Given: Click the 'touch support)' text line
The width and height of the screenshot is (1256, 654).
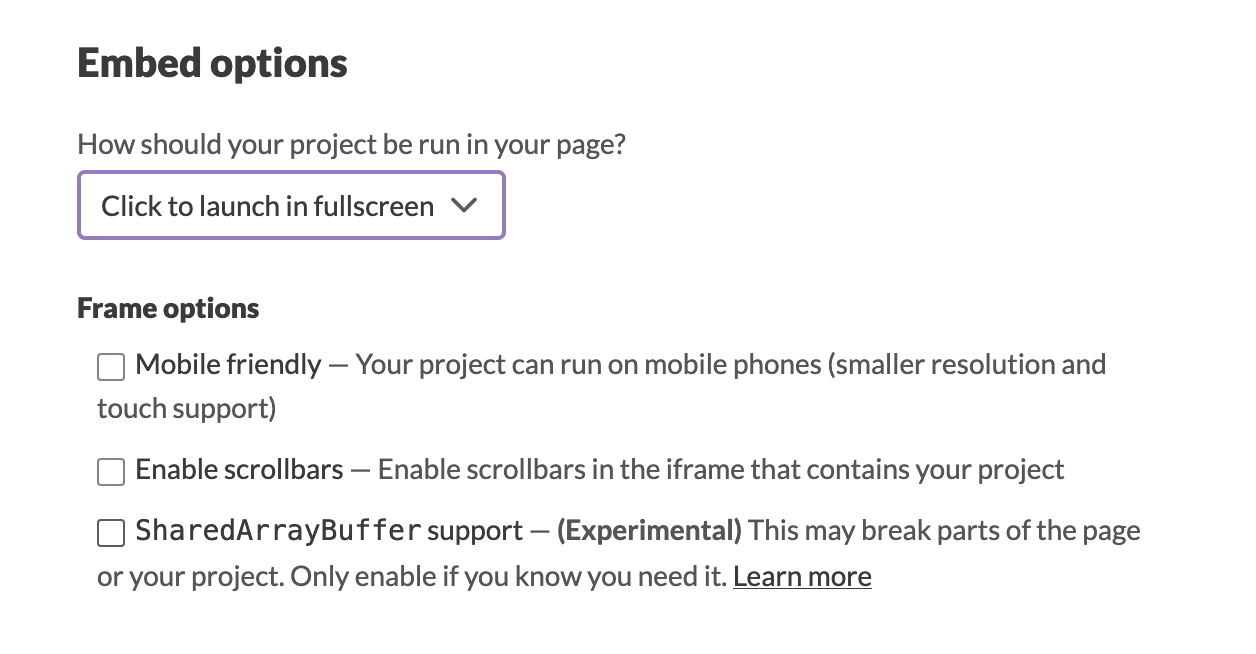Looking at the screenshot, I should pyautogui.click(x=186, y=408).
